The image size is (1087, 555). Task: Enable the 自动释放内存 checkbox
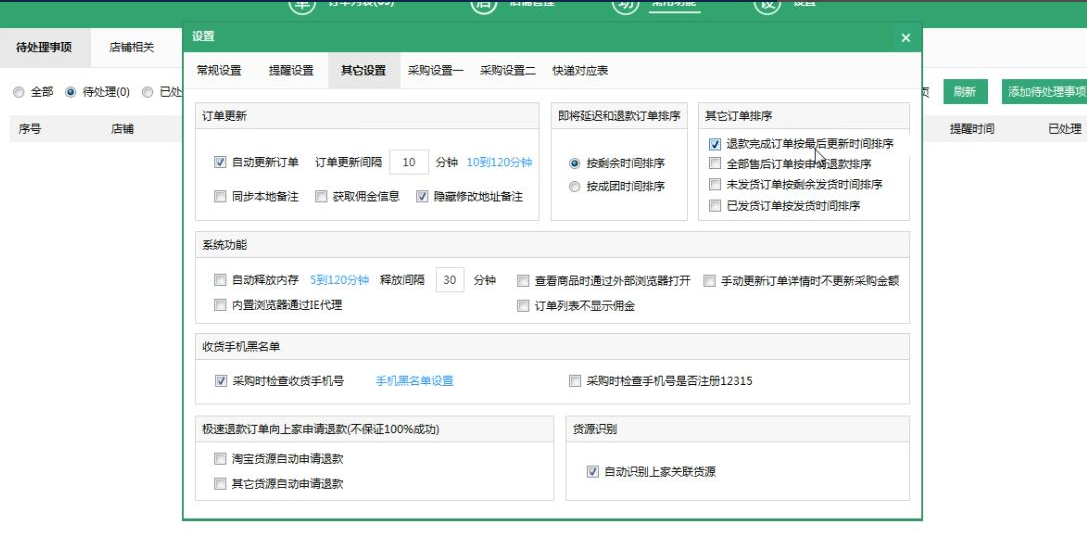[220, 281]
